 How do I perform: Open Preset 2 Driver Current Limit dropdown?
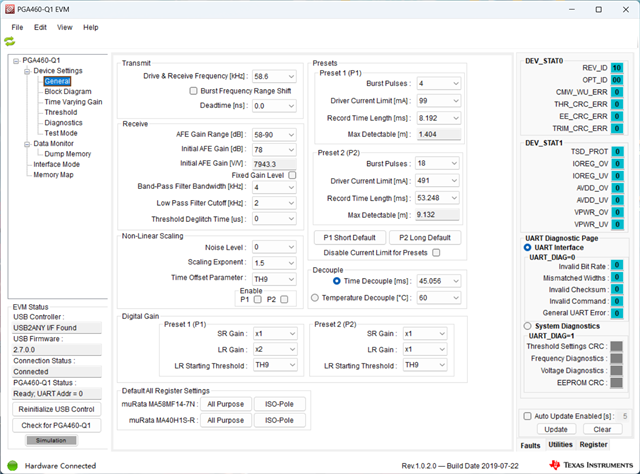(x=437, y=180)
